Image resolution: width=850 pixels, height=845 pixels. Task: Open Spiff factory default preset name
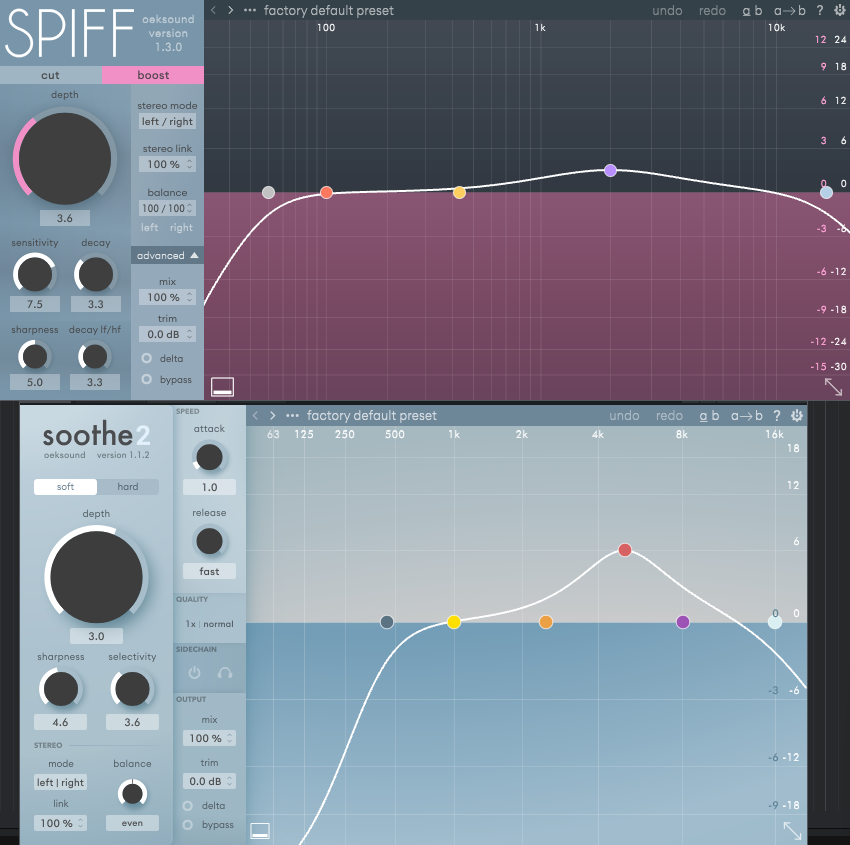pos(329,10)
